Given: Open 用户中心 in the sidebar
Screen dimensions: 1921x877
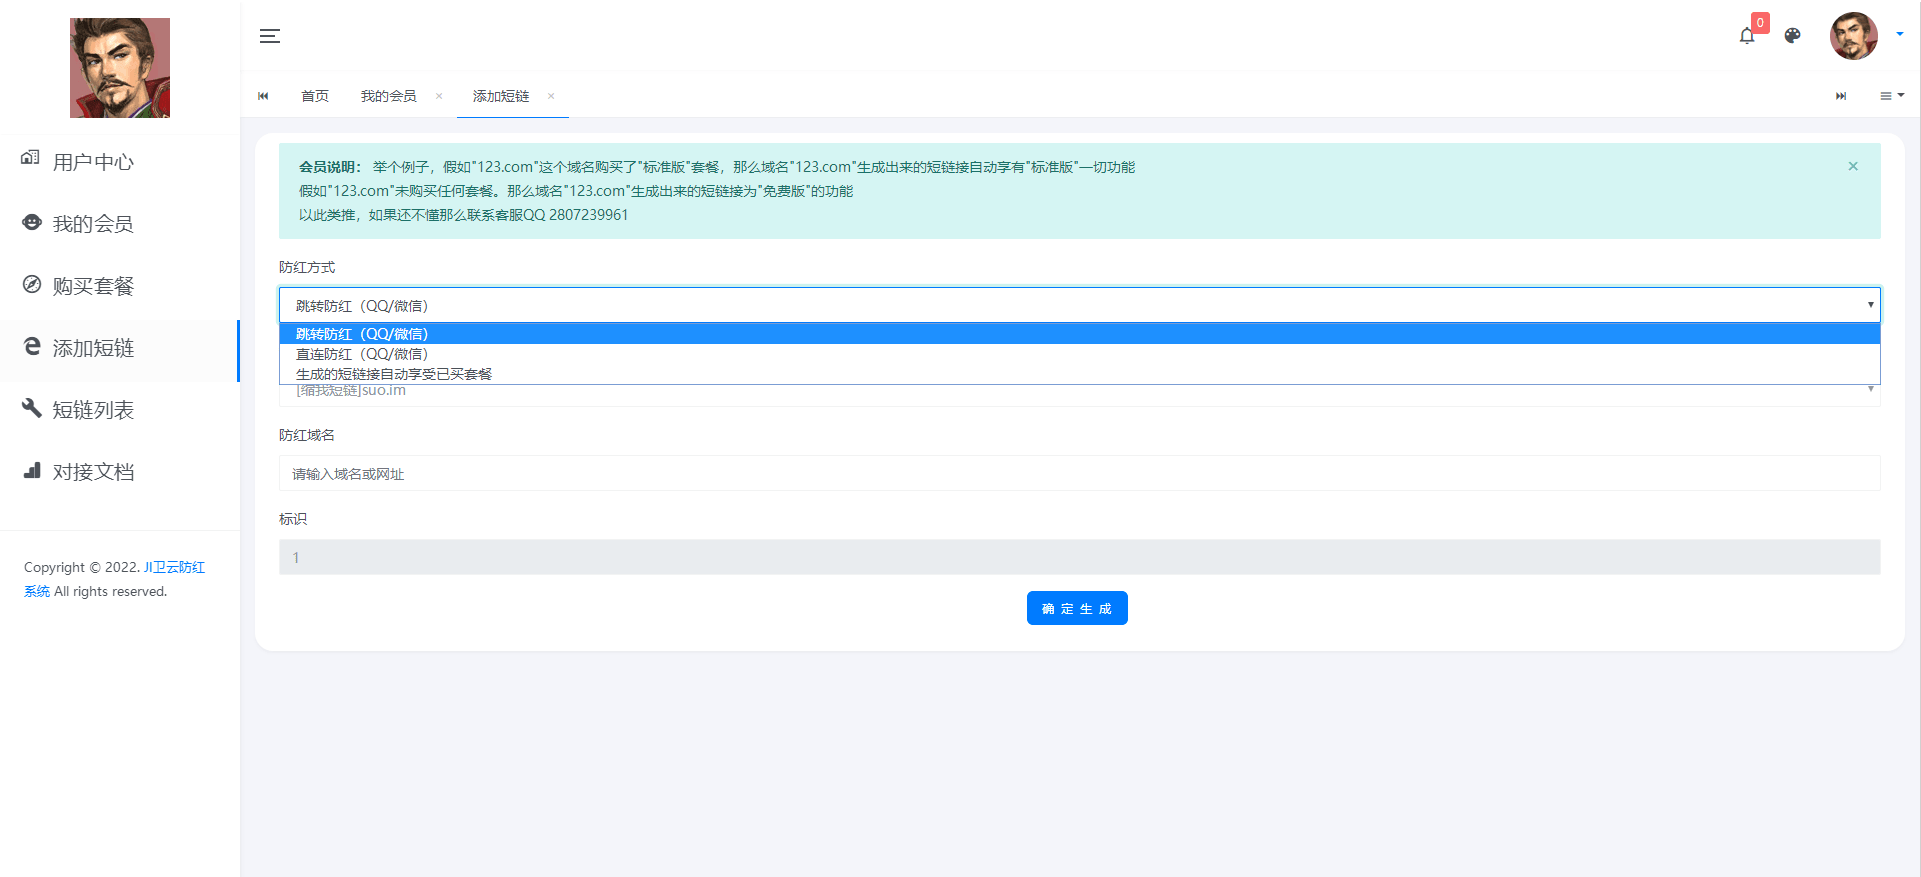Looking at the screenshot, I should [x=93, y=162].
